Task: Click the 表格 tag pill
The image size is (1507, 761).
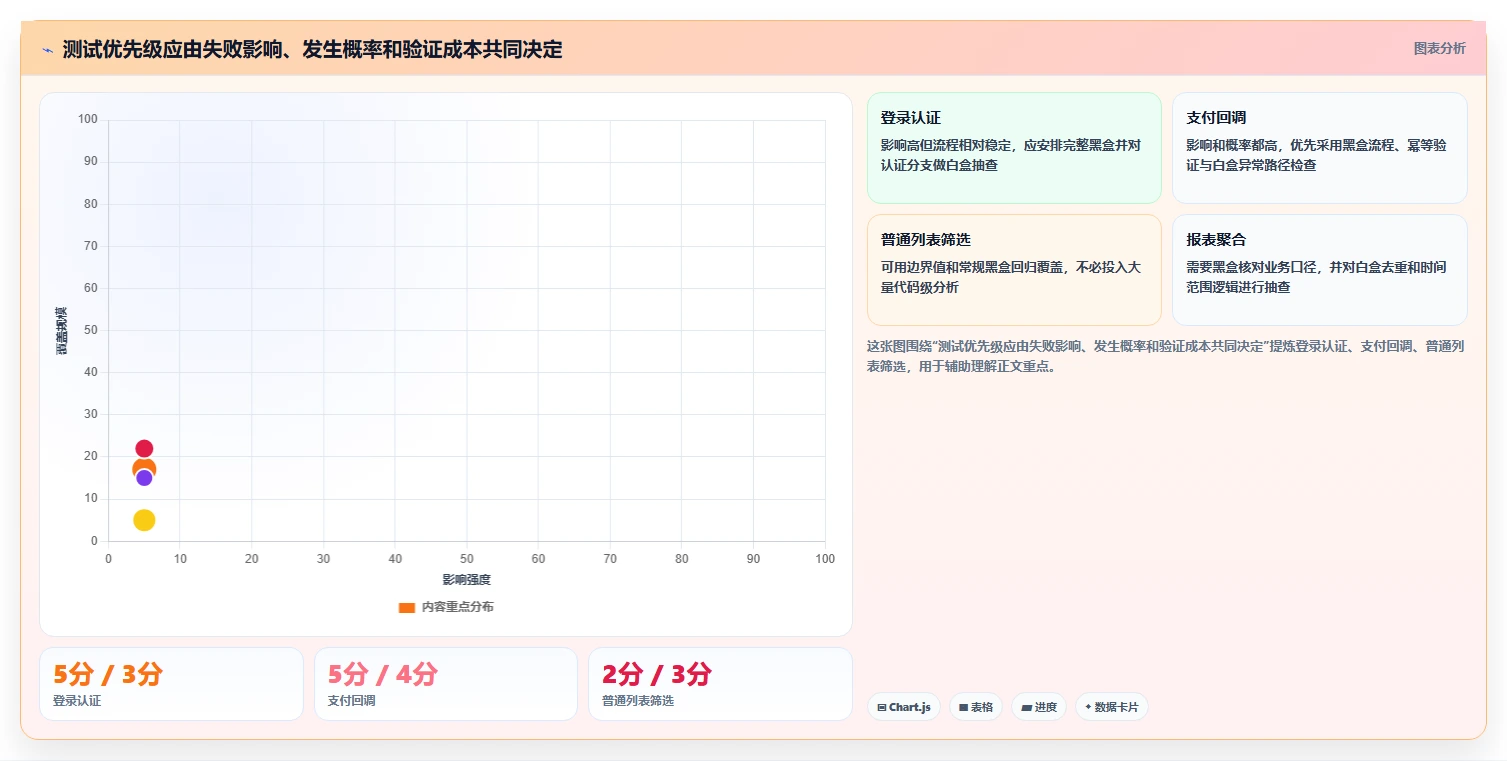Action: 976,707
